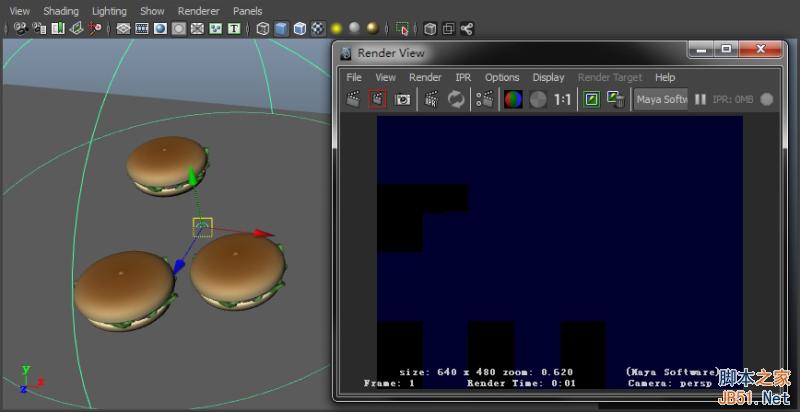Select the right burger model

238,272
